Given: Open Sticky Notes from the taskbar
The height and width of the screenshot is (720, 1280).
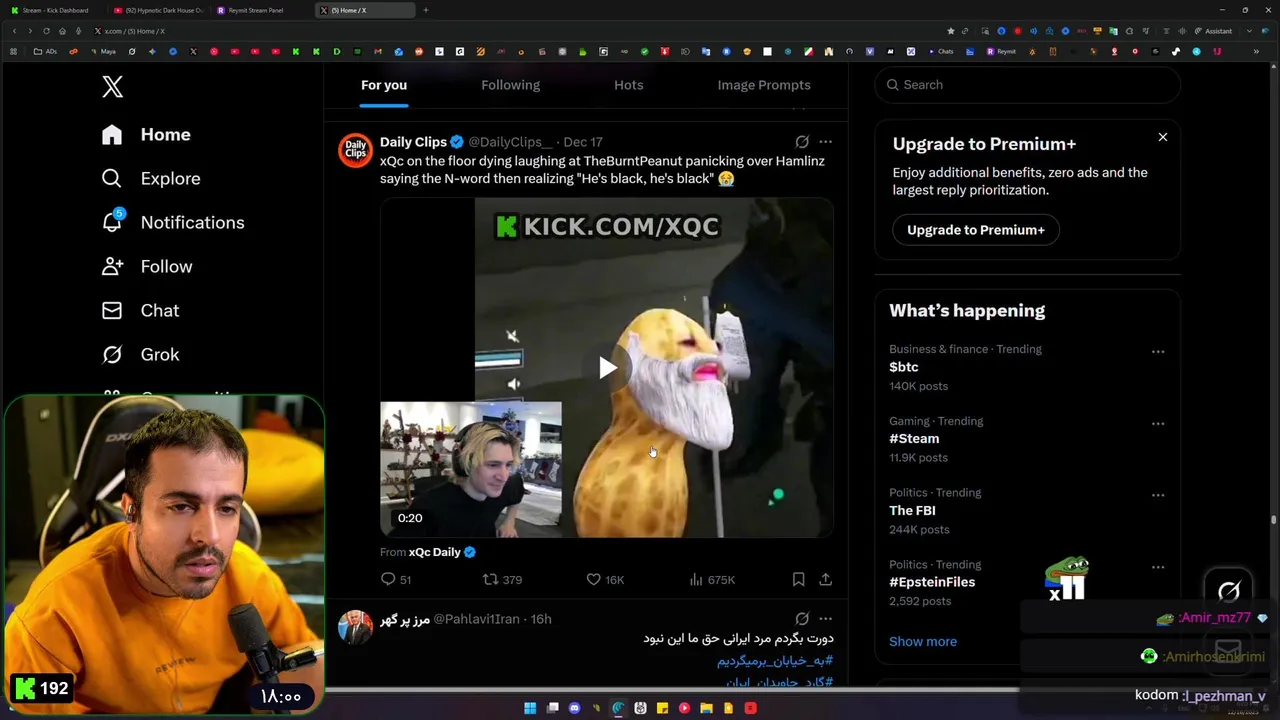Looking at the screenshot, I should tap(662, 708).
